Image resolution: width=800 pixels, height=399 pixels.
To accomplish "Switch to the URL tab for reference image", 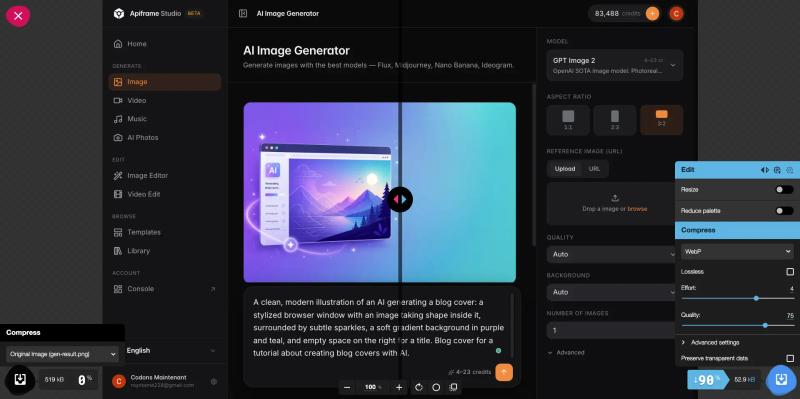I will (594, 169).
